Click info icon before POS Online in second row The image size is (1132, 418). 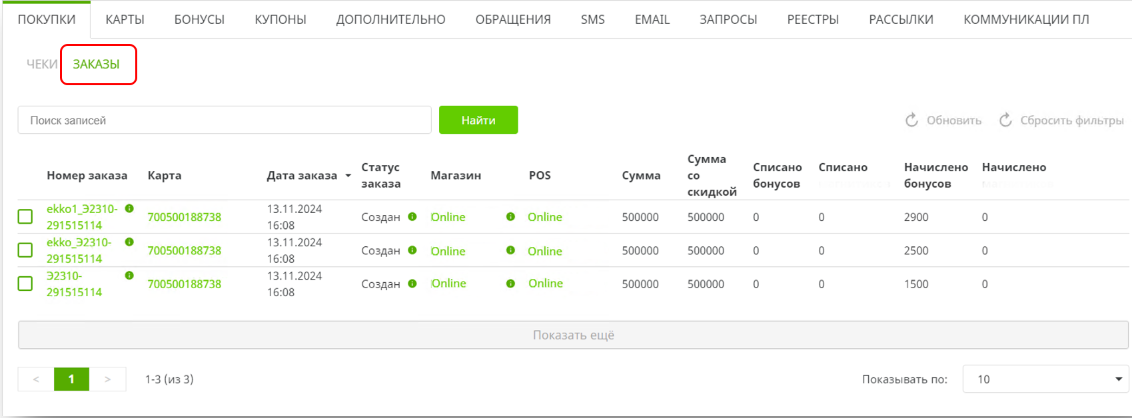pos(510,250)
